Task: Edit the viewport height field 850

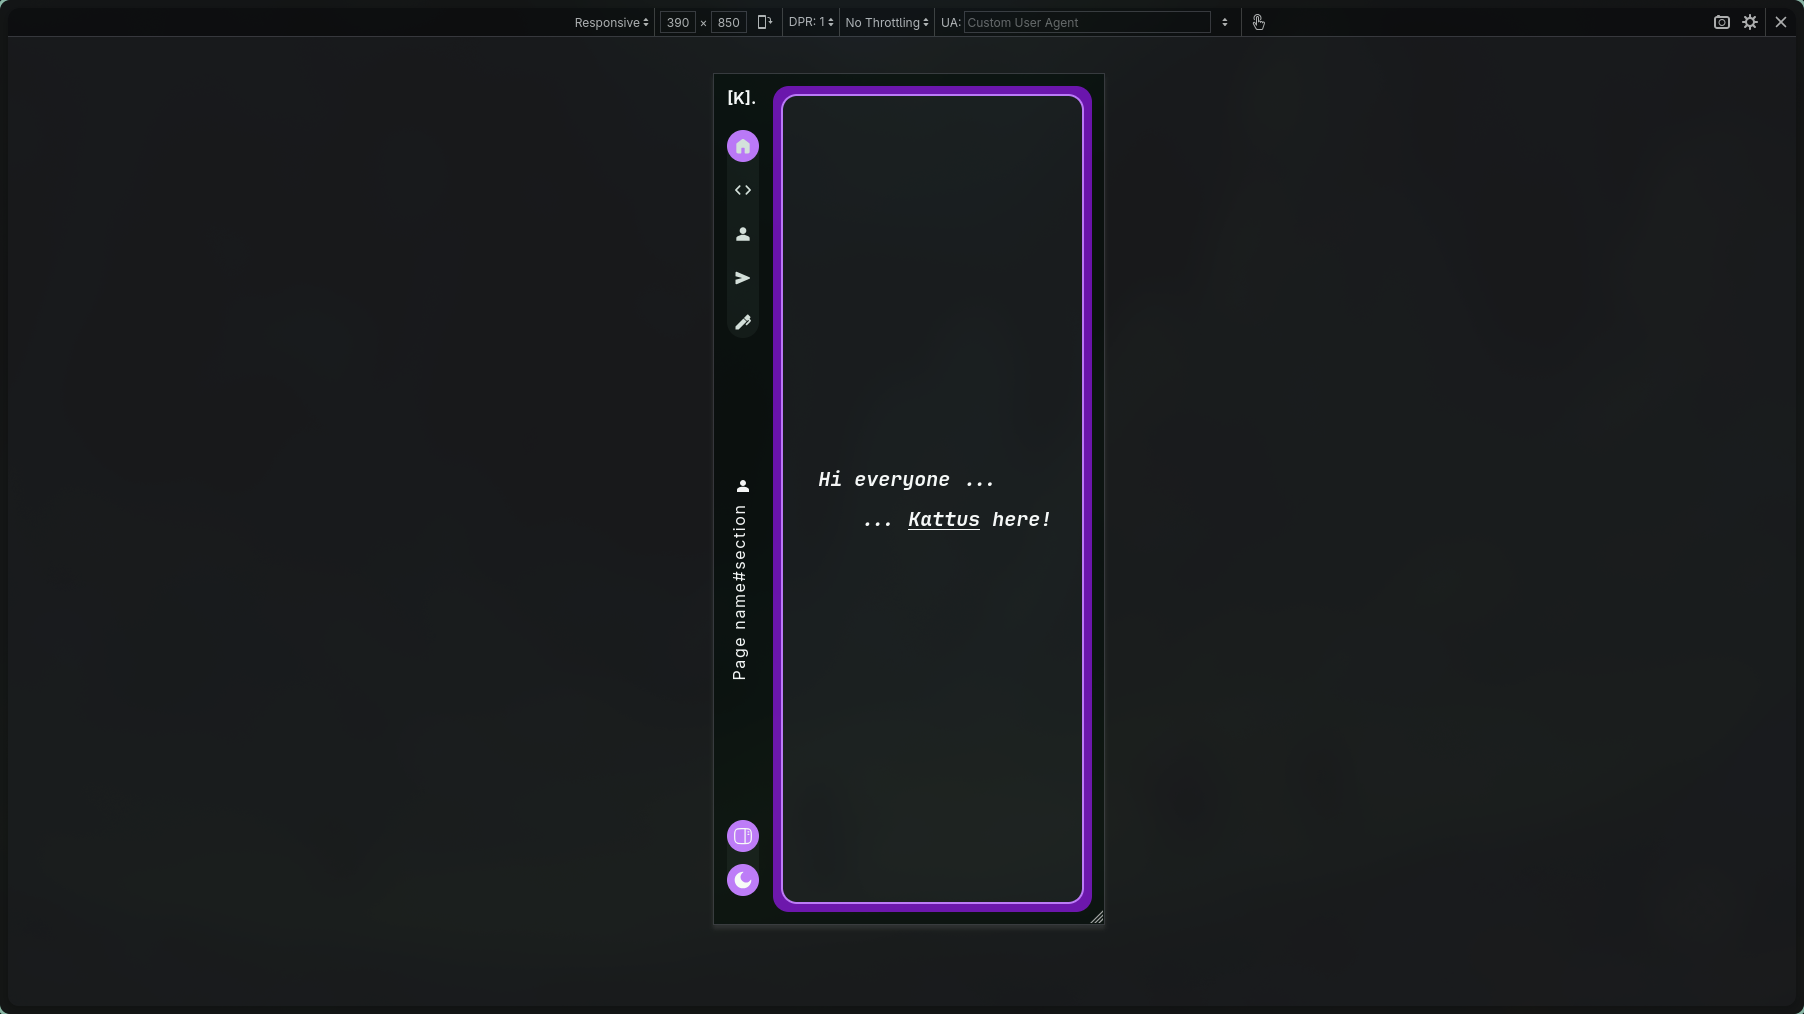Action: click(x=729, y=22)
